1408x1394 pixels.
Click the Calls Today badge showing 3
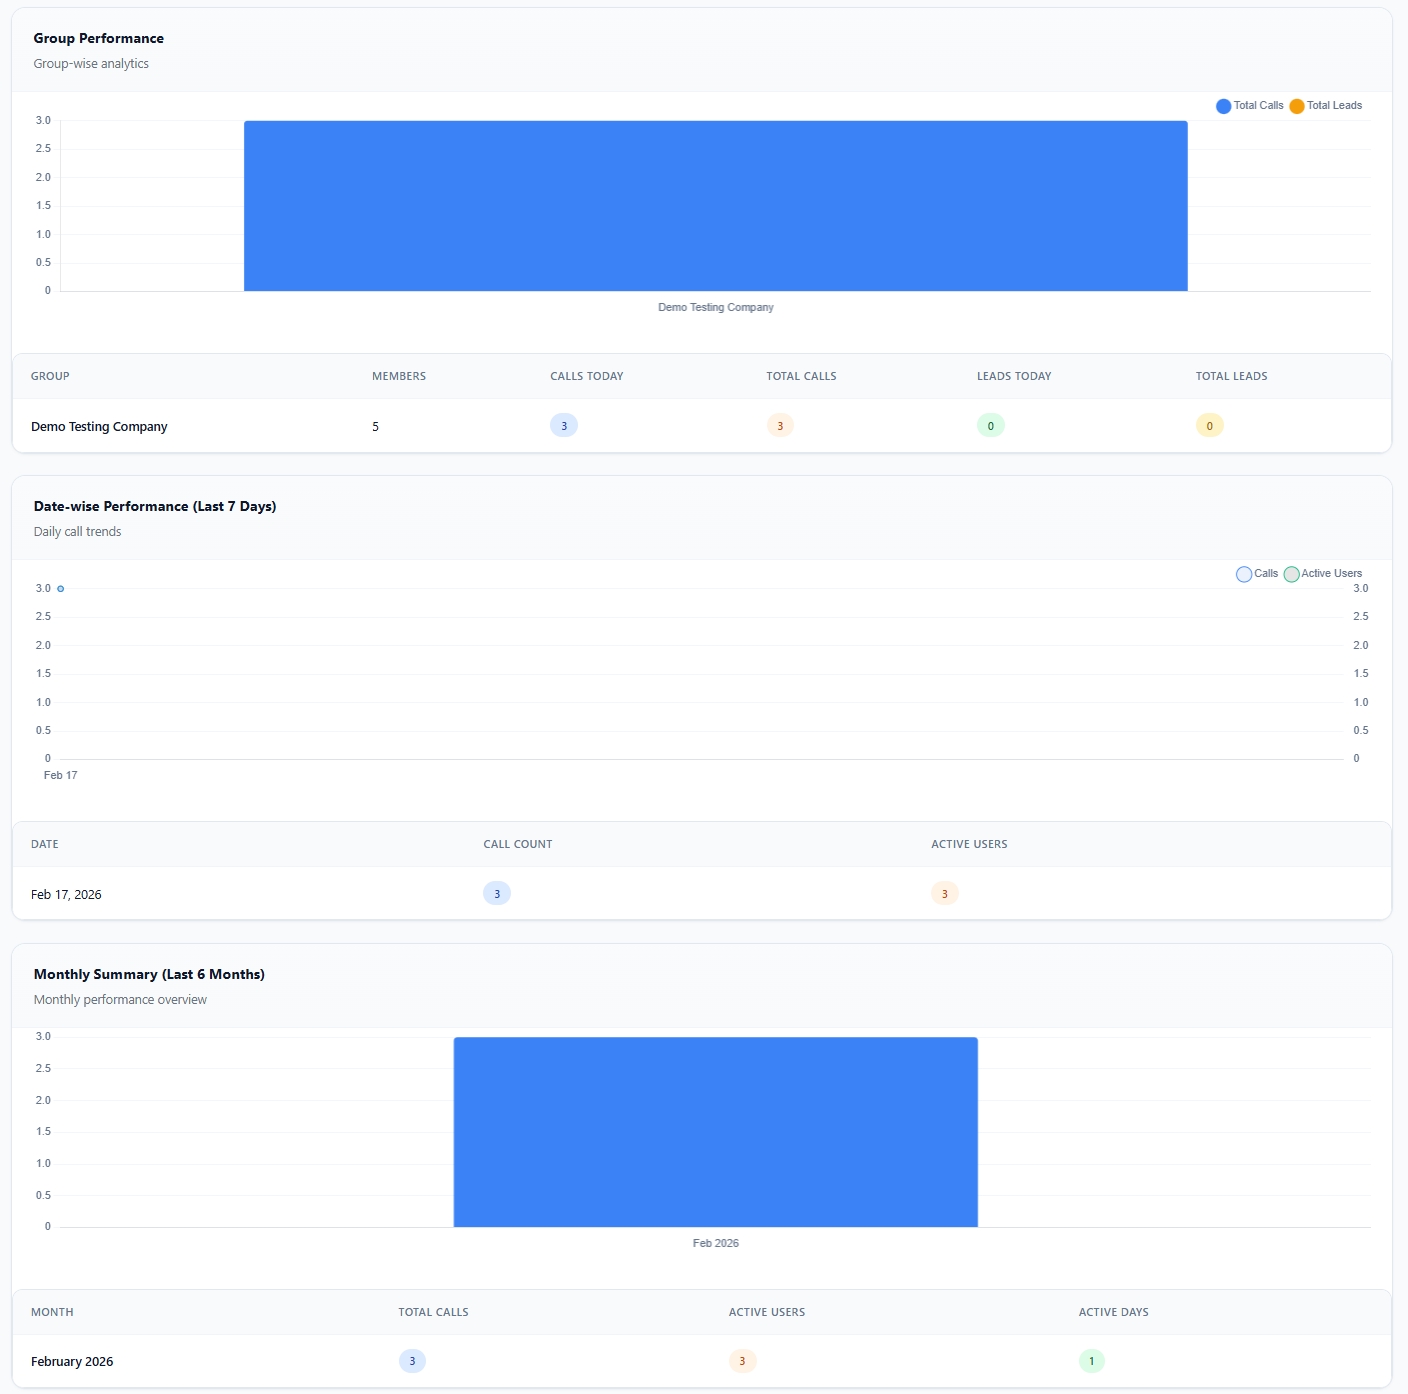coord(563,425)
